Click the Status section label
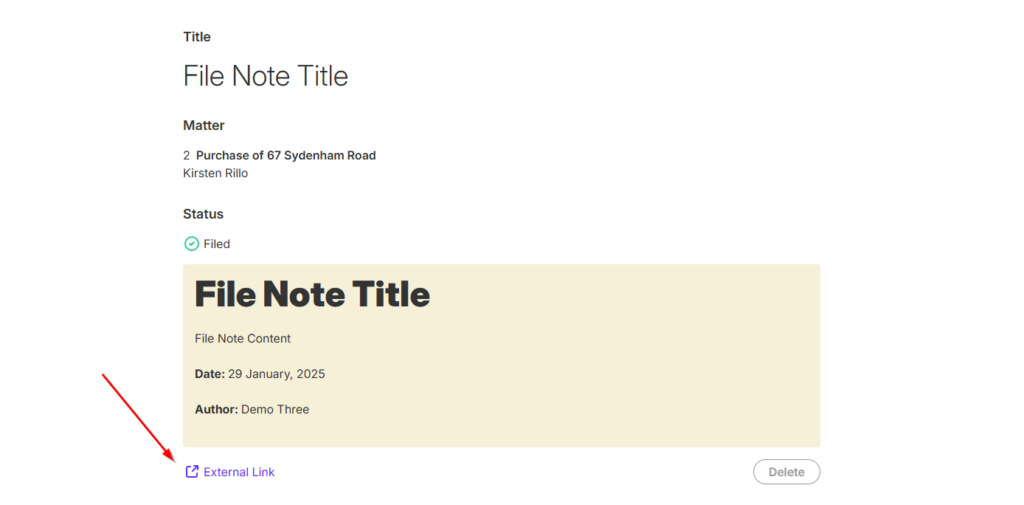Image resolution: width=1024 pixels, height=505 pixels. tap(203, 214)
